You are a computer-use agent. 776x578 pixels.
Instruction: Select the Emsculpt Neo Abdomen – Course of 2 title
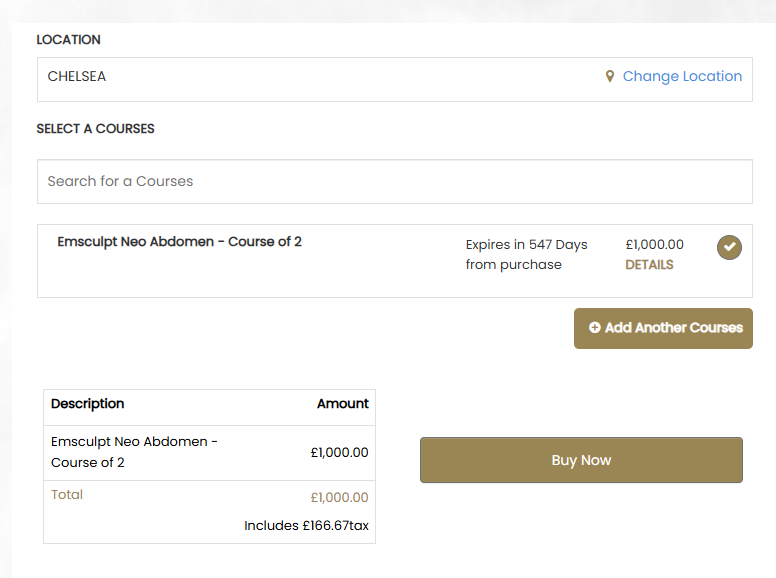179,241
